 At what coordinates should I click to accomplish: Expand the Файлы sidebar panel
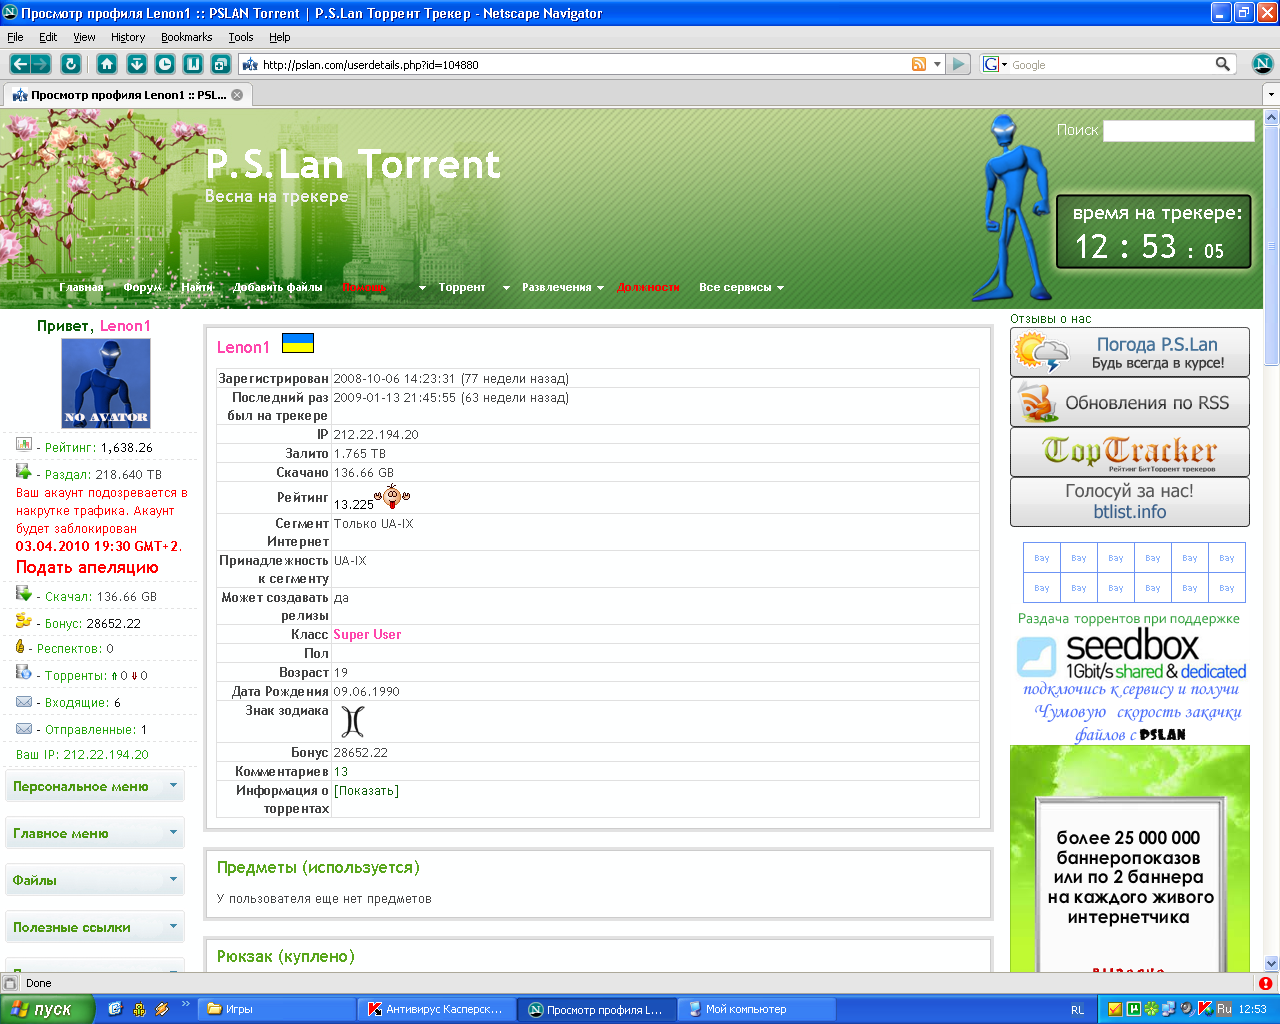pos(95,880)
